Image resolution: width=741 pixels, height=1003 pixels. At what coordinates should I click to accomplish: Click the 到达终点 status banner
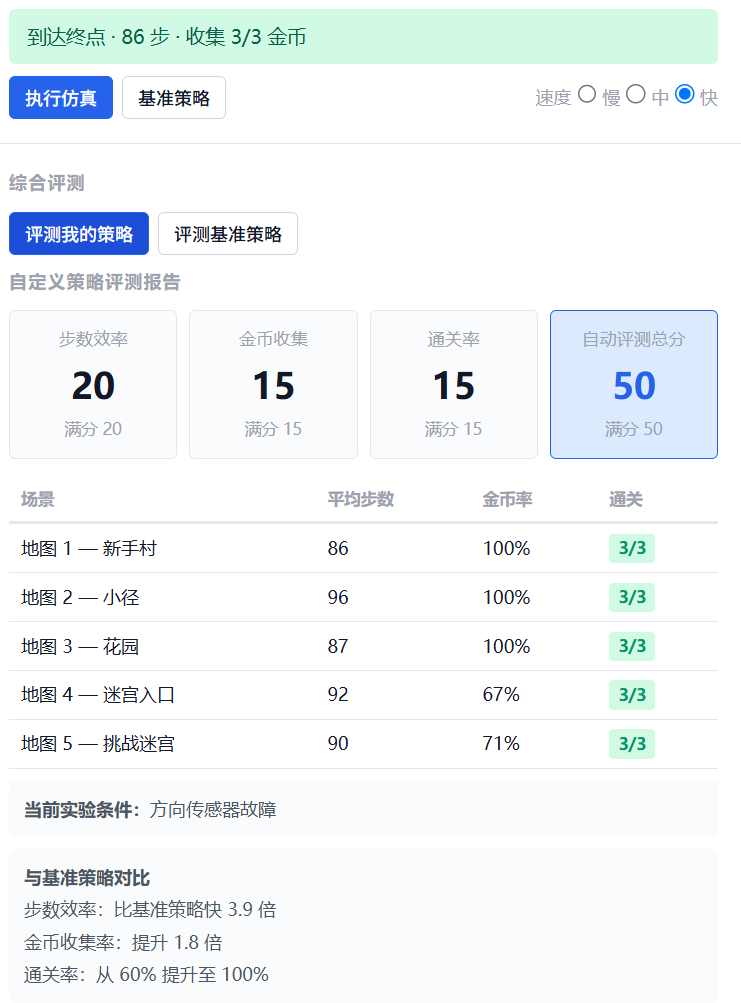[x=363, y=36]
